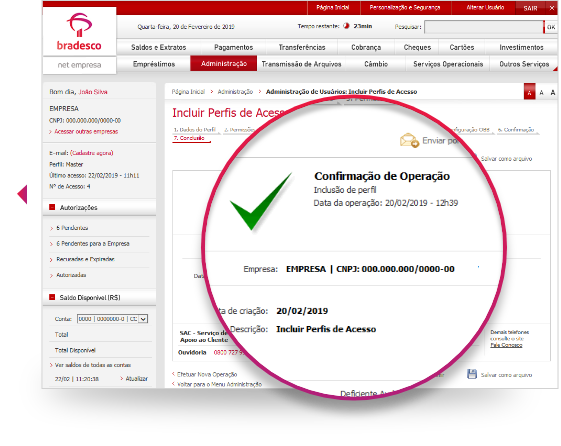Image resolution: width=561 pixels, height=446 pixels.
Task: Click the 'Acessar outras empresas' link
Action: point(86,132)
